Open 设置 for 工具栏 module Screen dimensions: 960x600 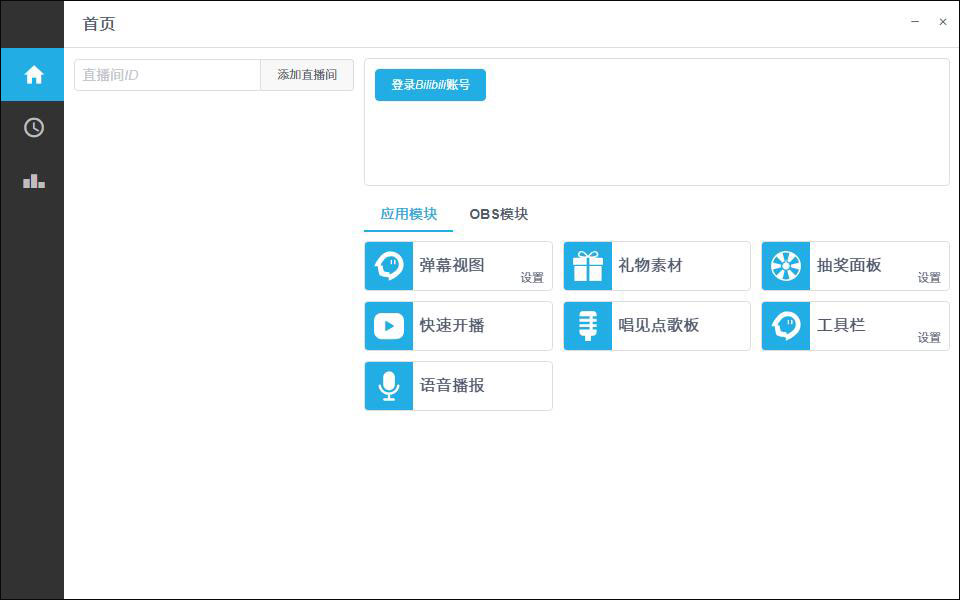pos(929,338)
